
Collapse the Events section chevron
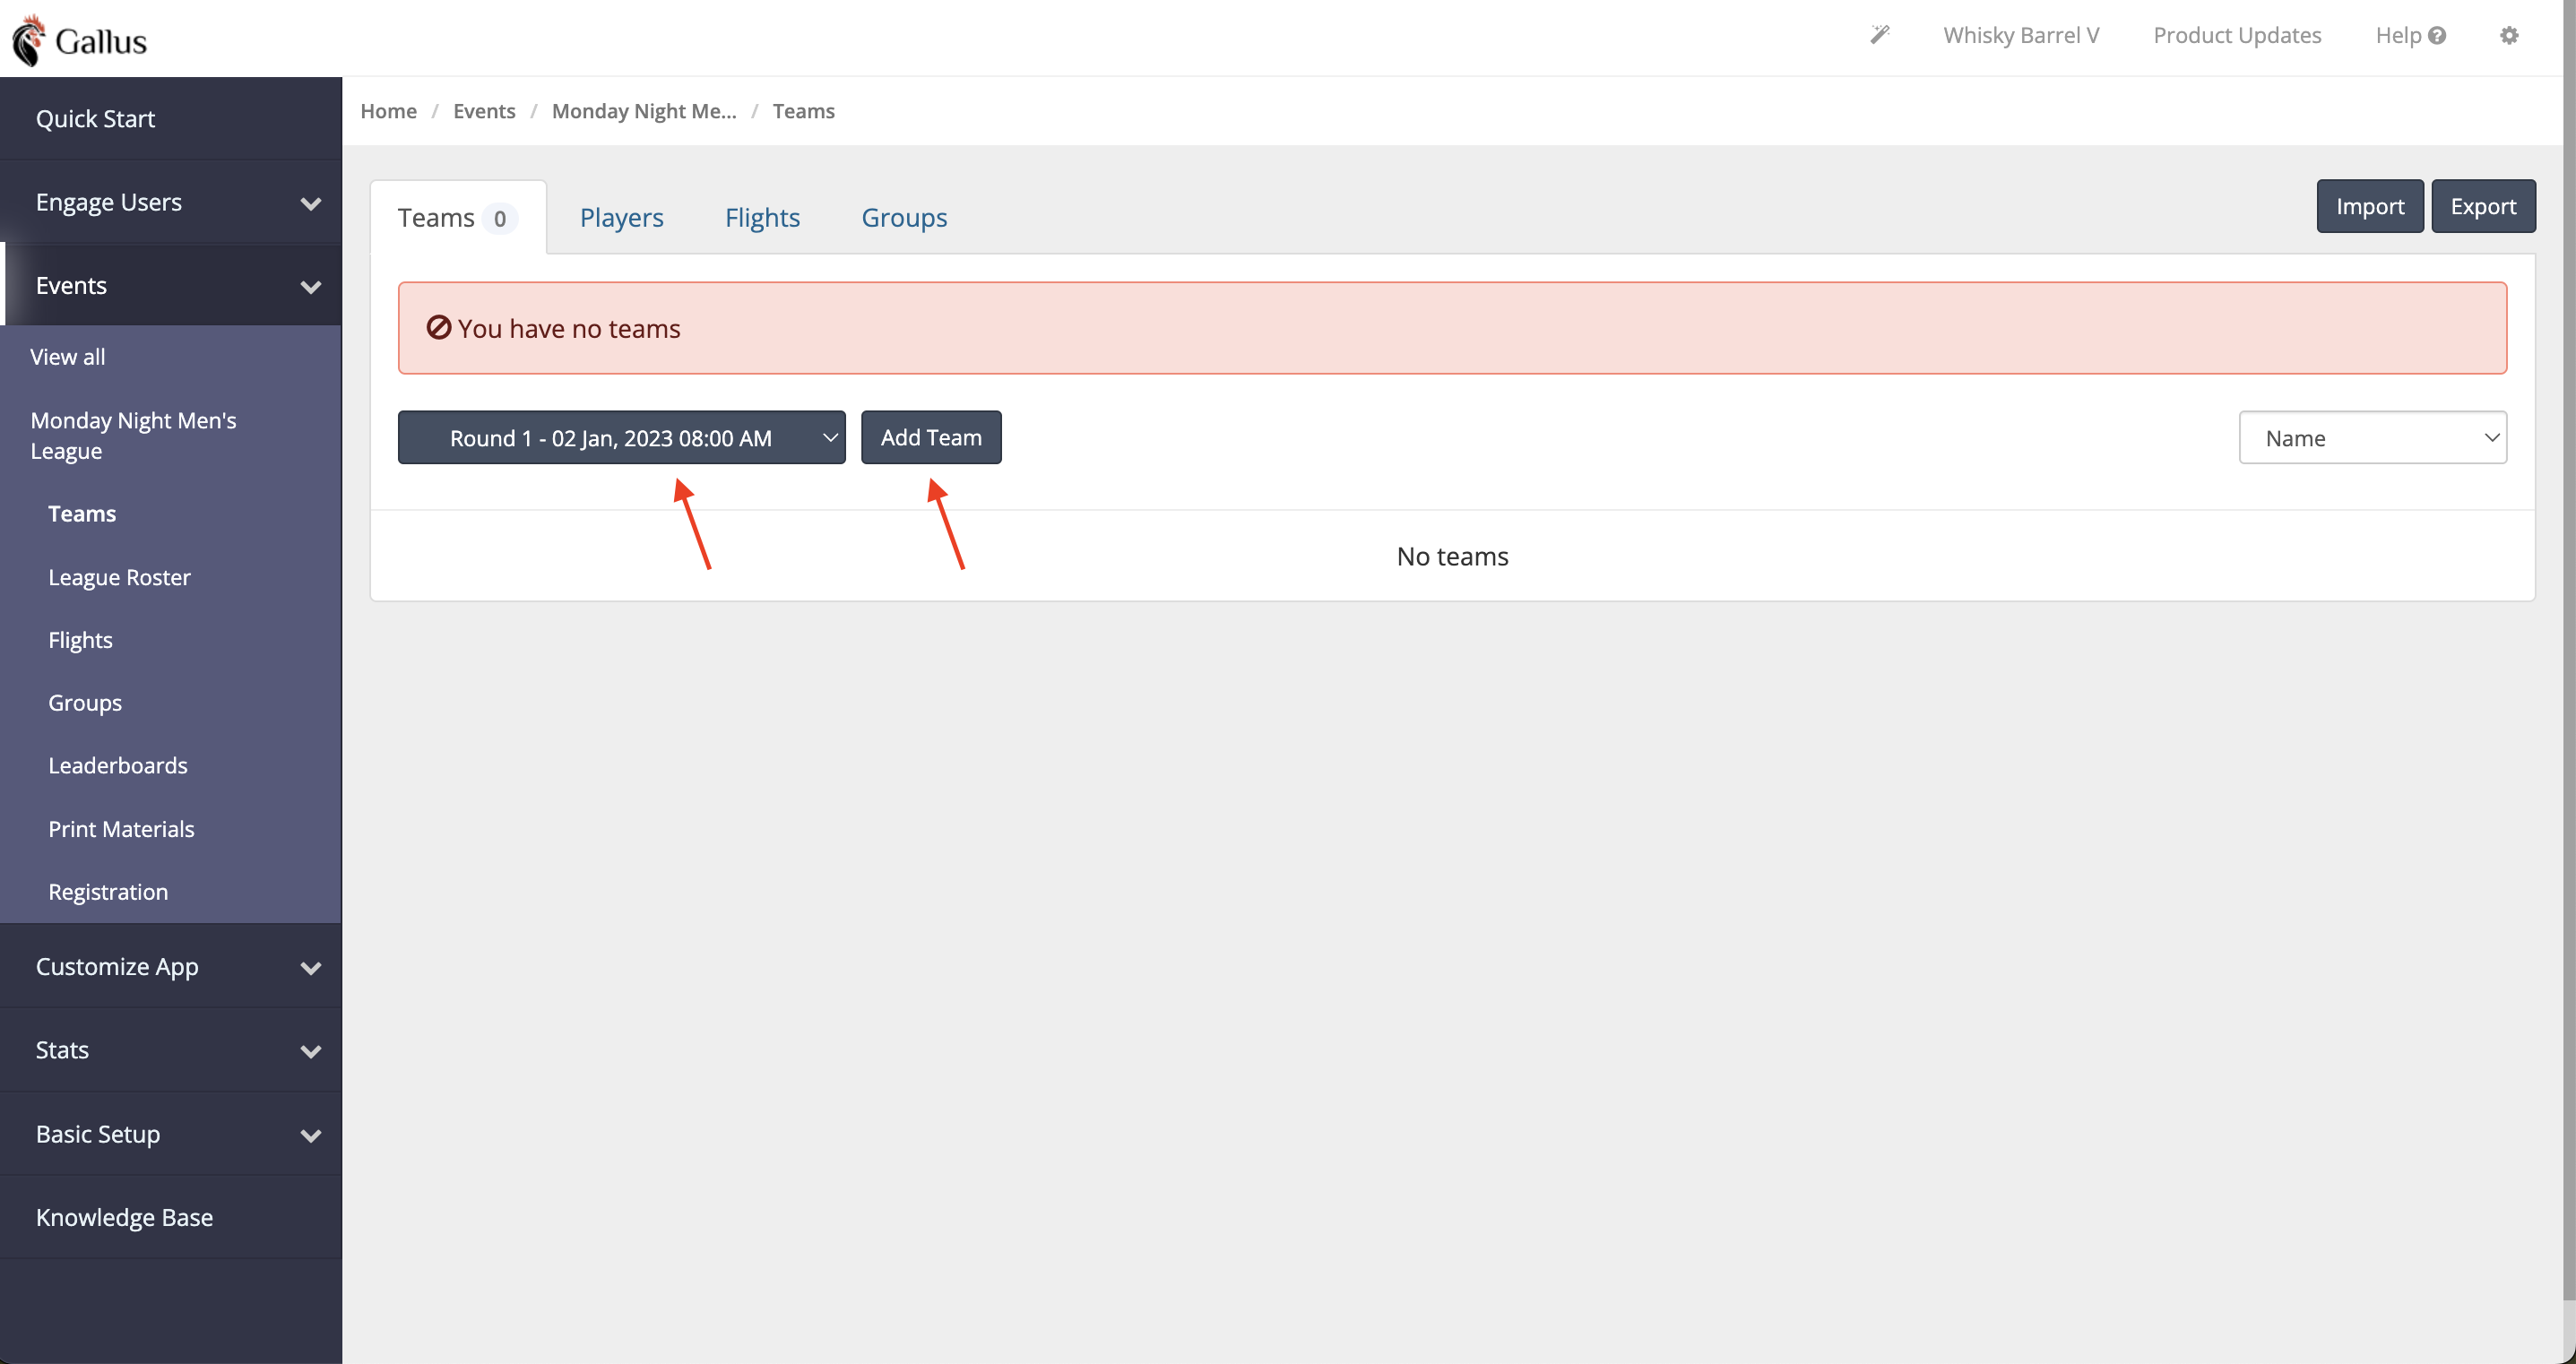point(311,286)
